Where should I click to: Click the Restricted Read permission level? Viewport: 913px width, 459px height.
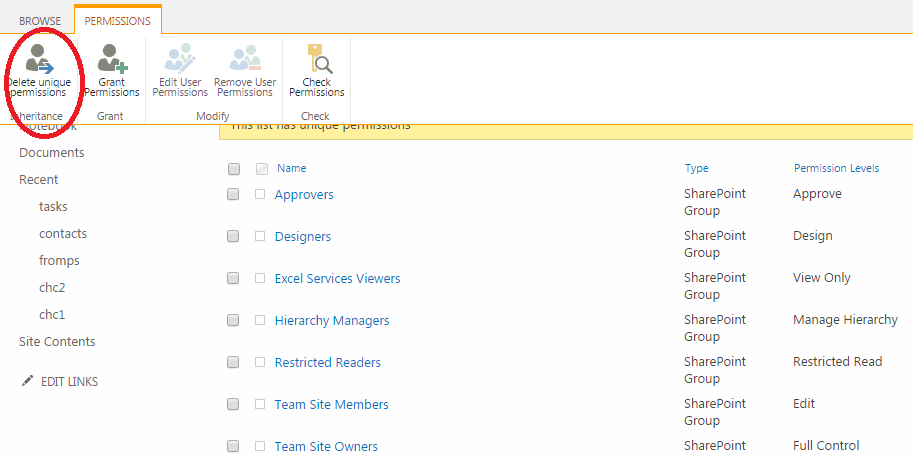pyautogui.click(x=837, y=362)
